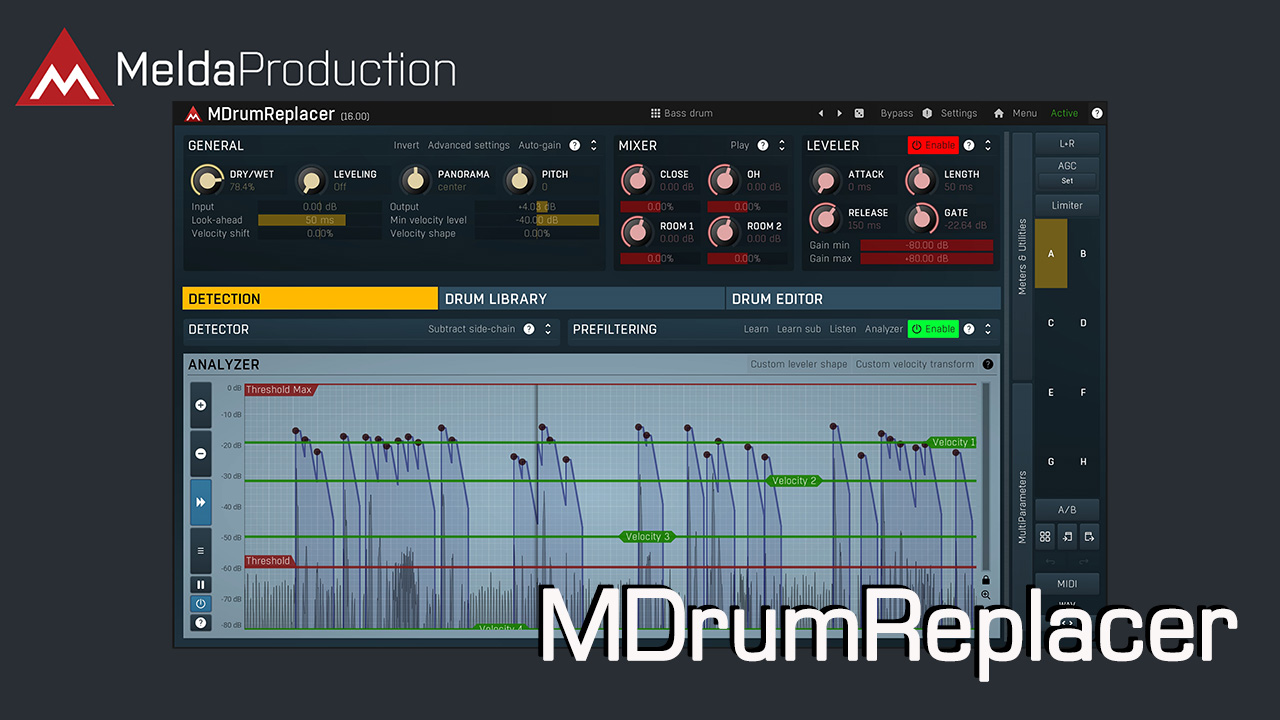Open the Drum Editor tab

[862, 299]
